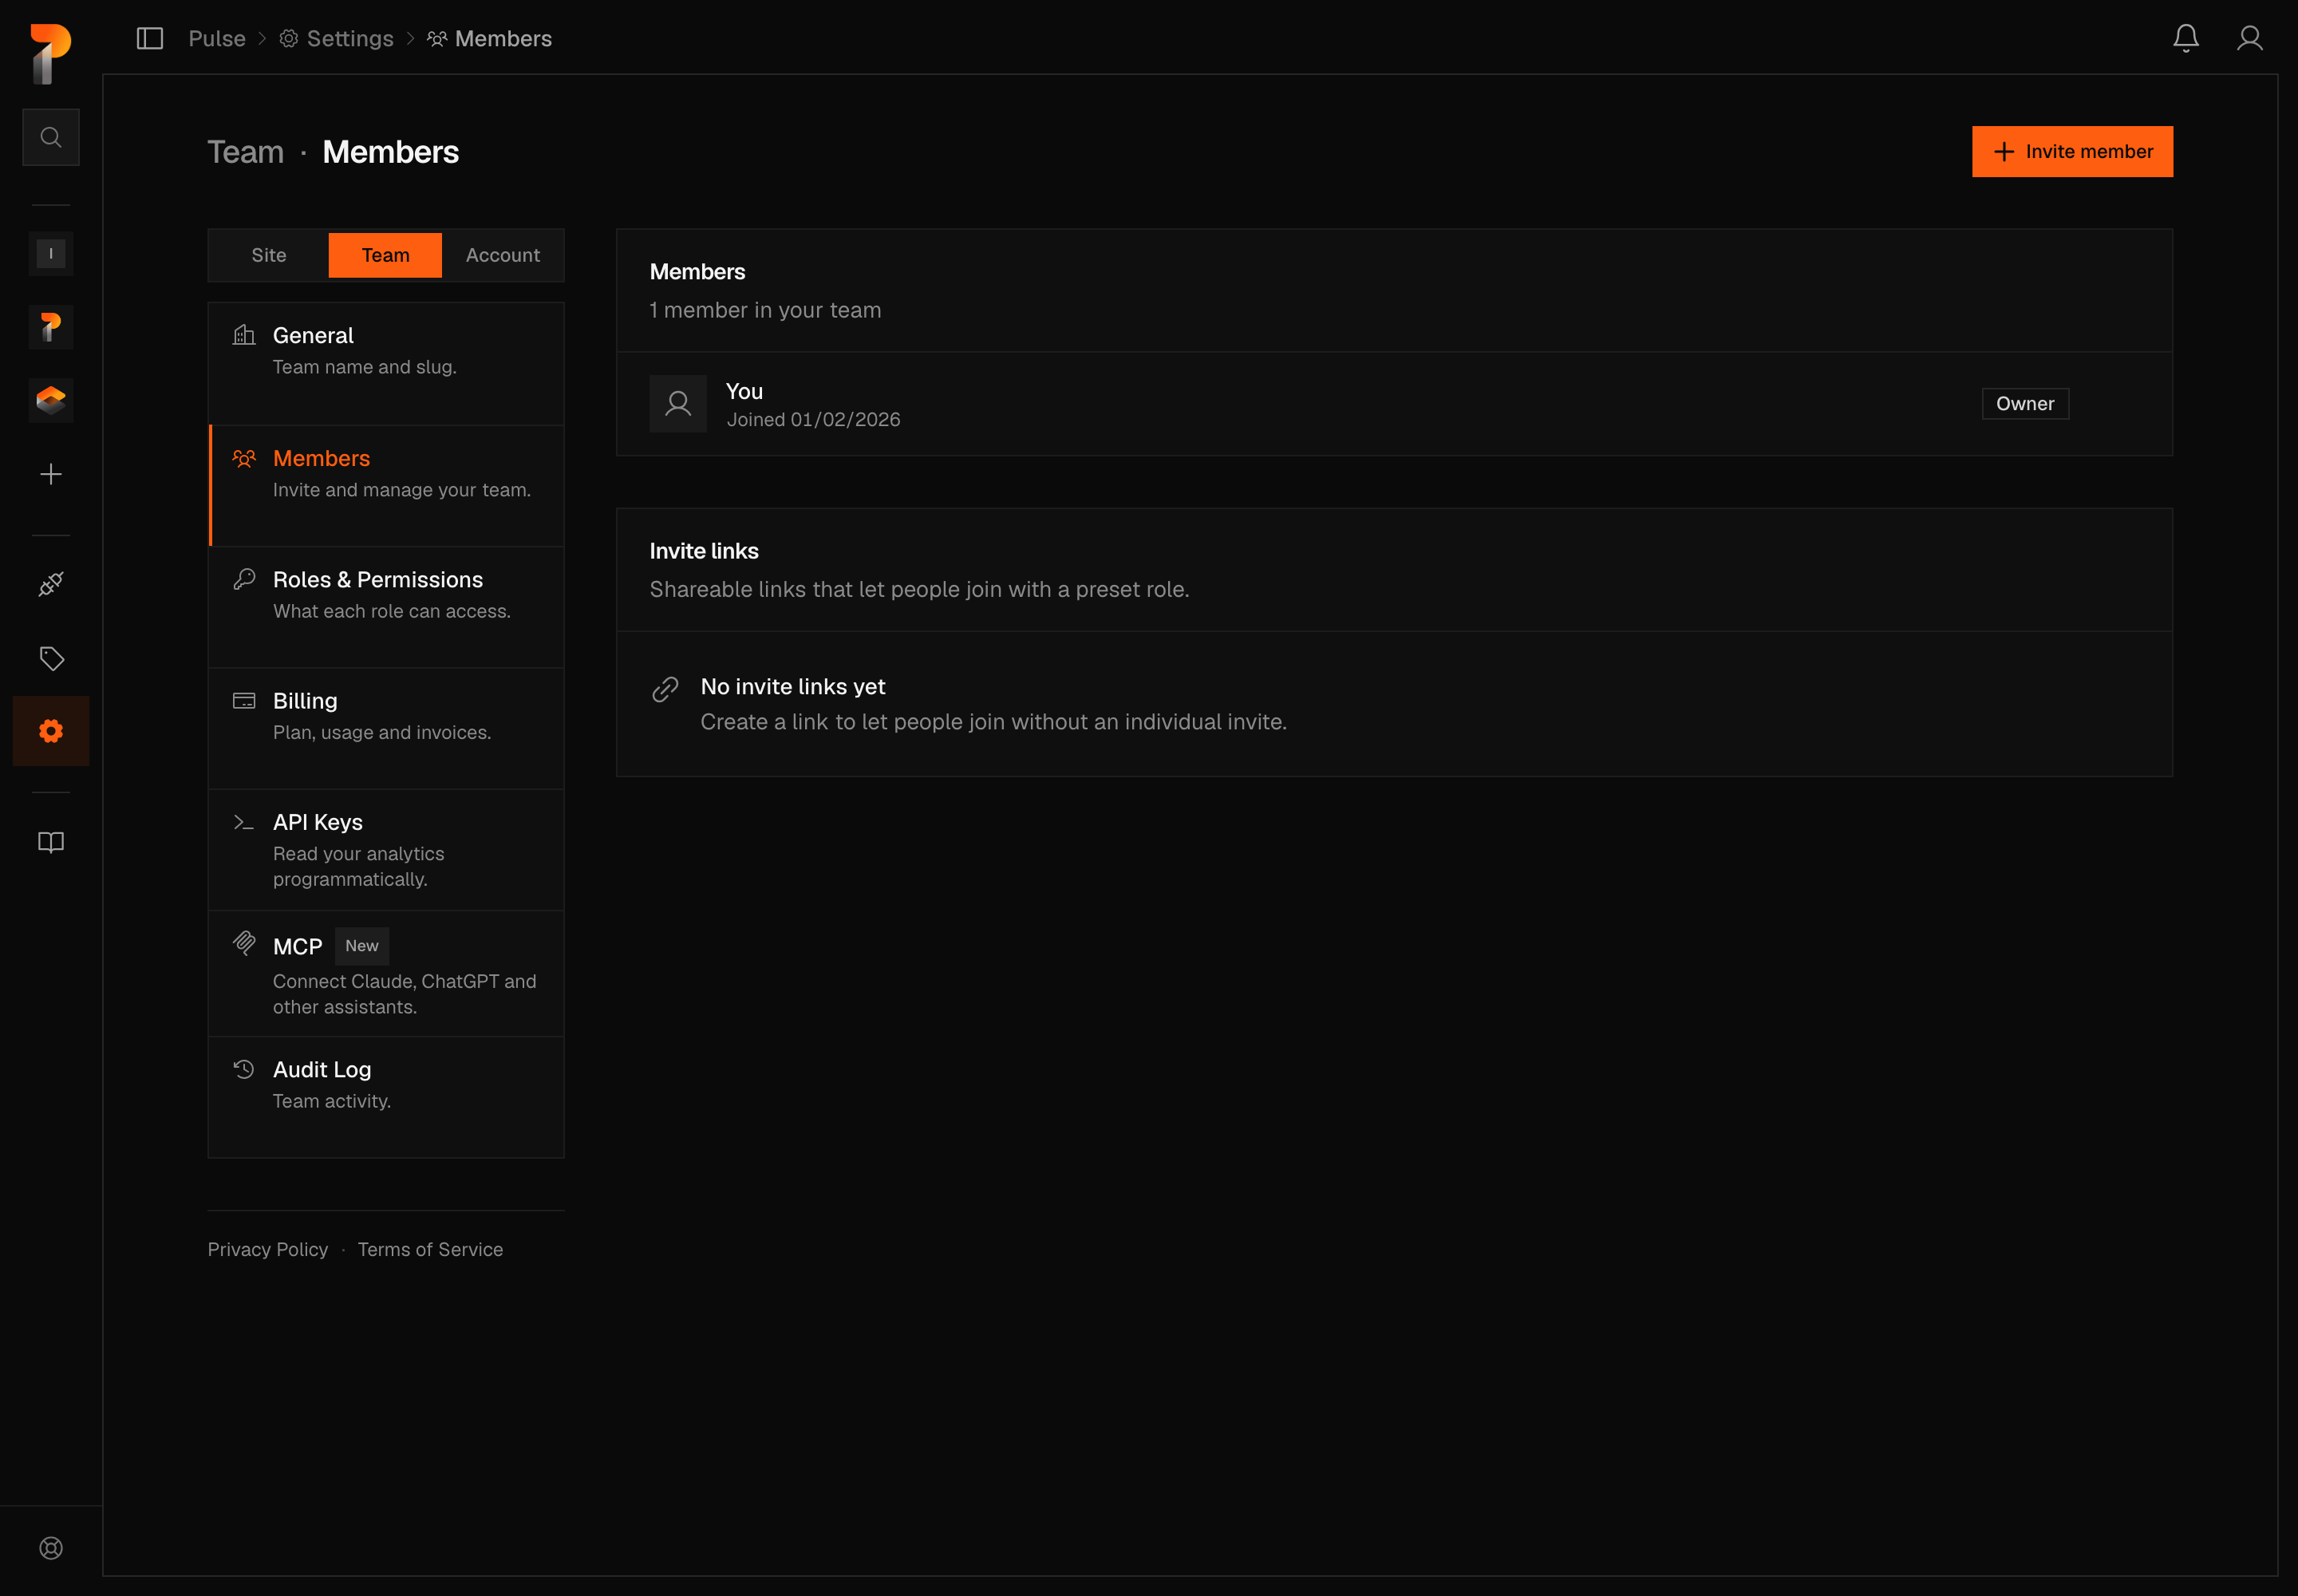The image size is (2298, 1596).
Task: Click the Pulse logo at sidebar top
Action: [x=50, y=53]
